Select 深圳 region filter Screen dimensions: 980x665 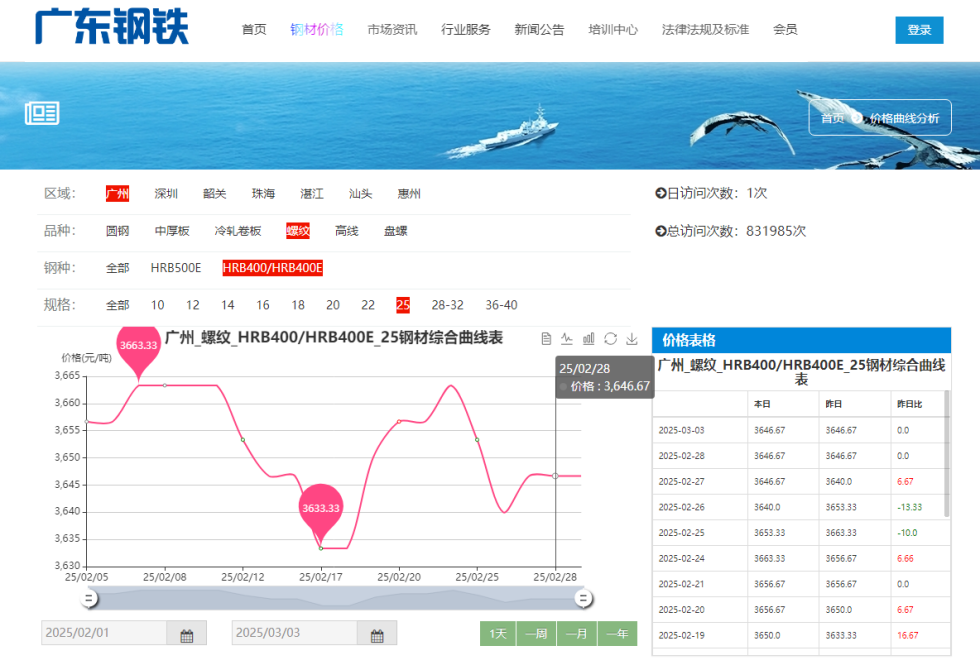coord(166,194)
